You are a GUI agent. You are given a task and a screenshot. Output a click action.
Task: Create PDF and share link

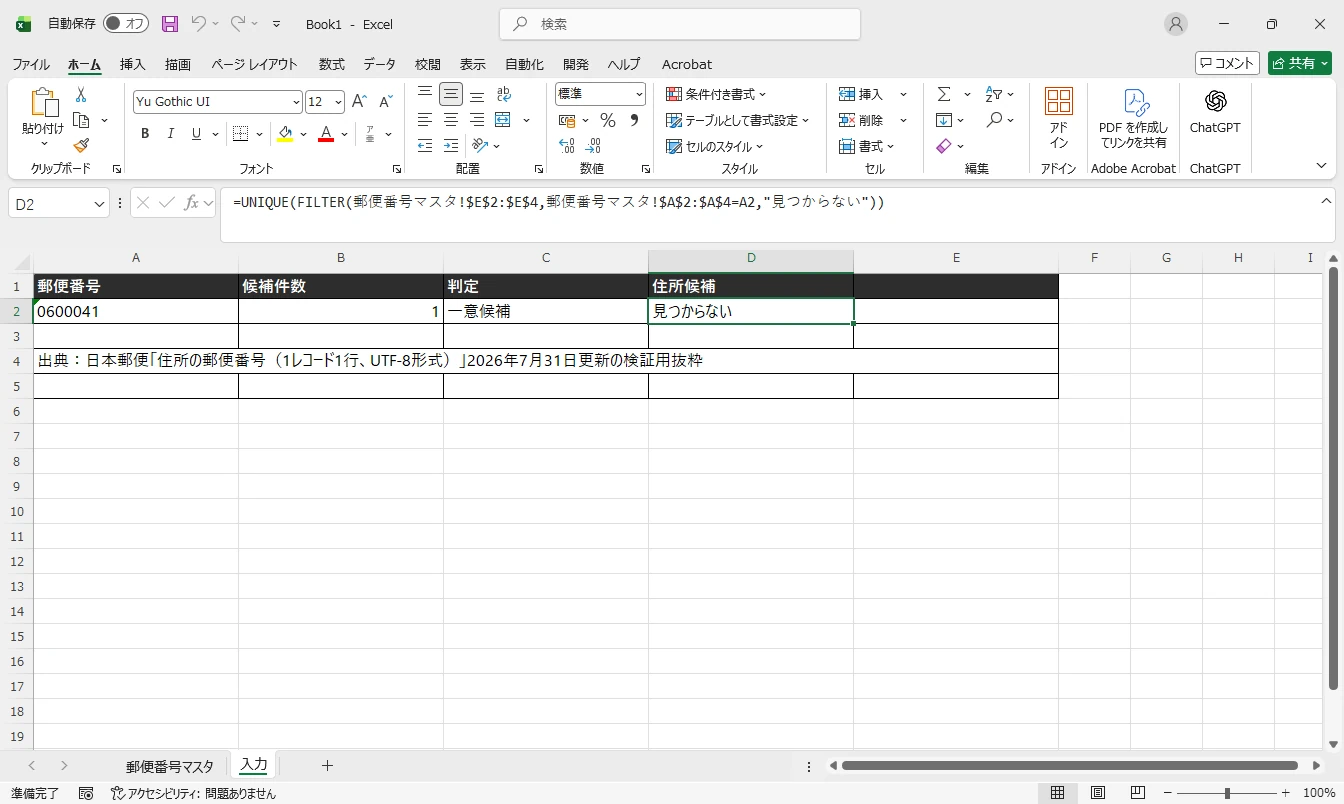pyautogui.click(x=1133, y=118)
